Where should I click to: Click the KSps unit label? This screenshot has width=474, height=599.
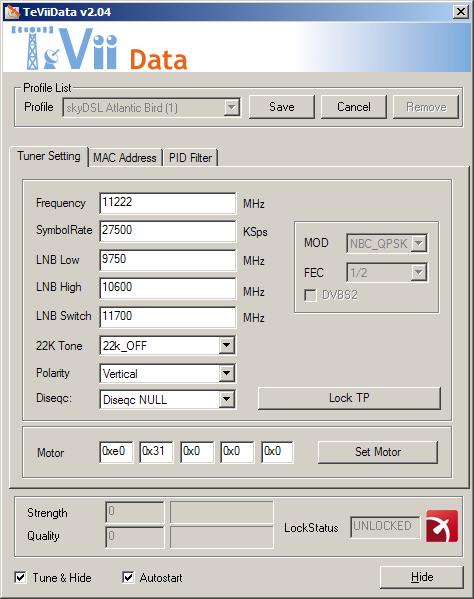[x=256, y=232]
